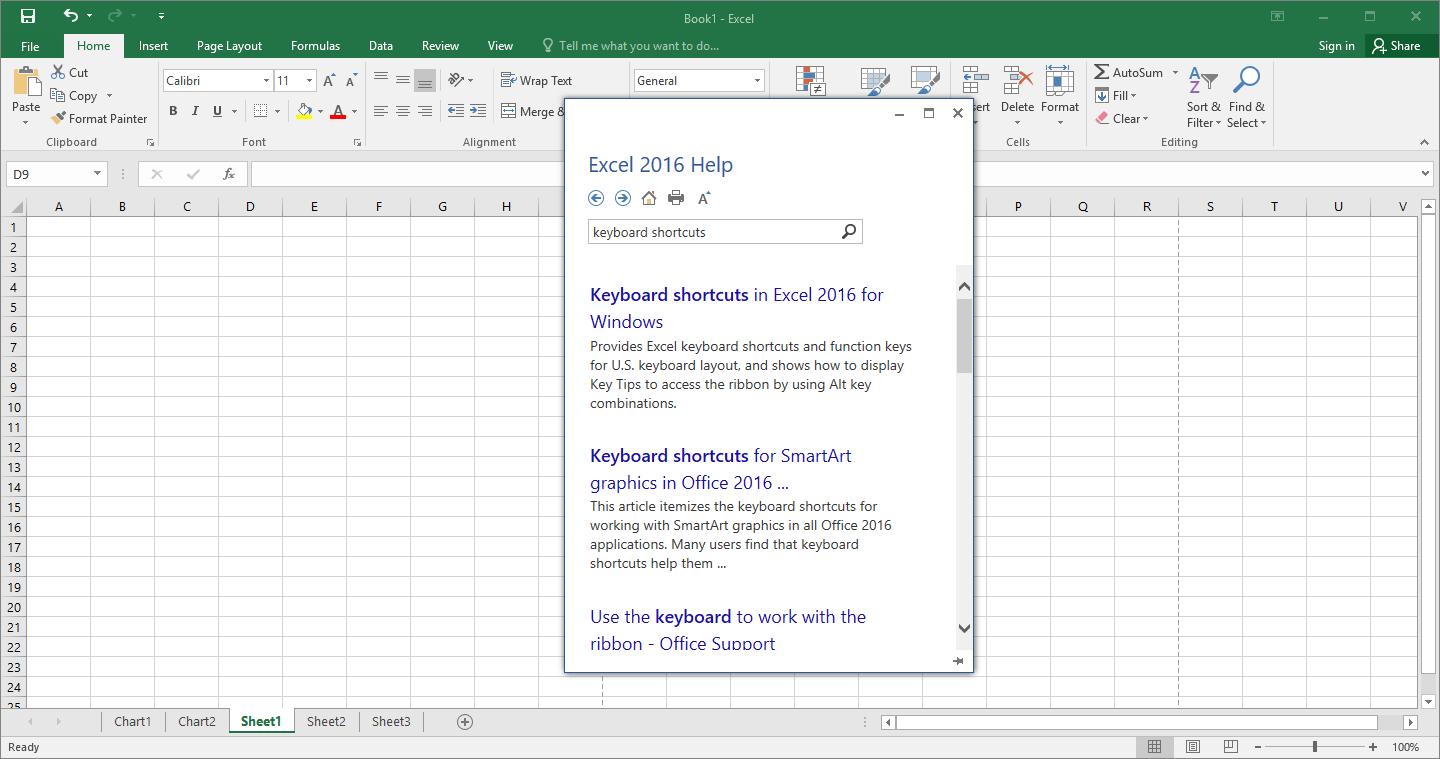
Task: Increase the cell indent
Action: pos(478,111)
